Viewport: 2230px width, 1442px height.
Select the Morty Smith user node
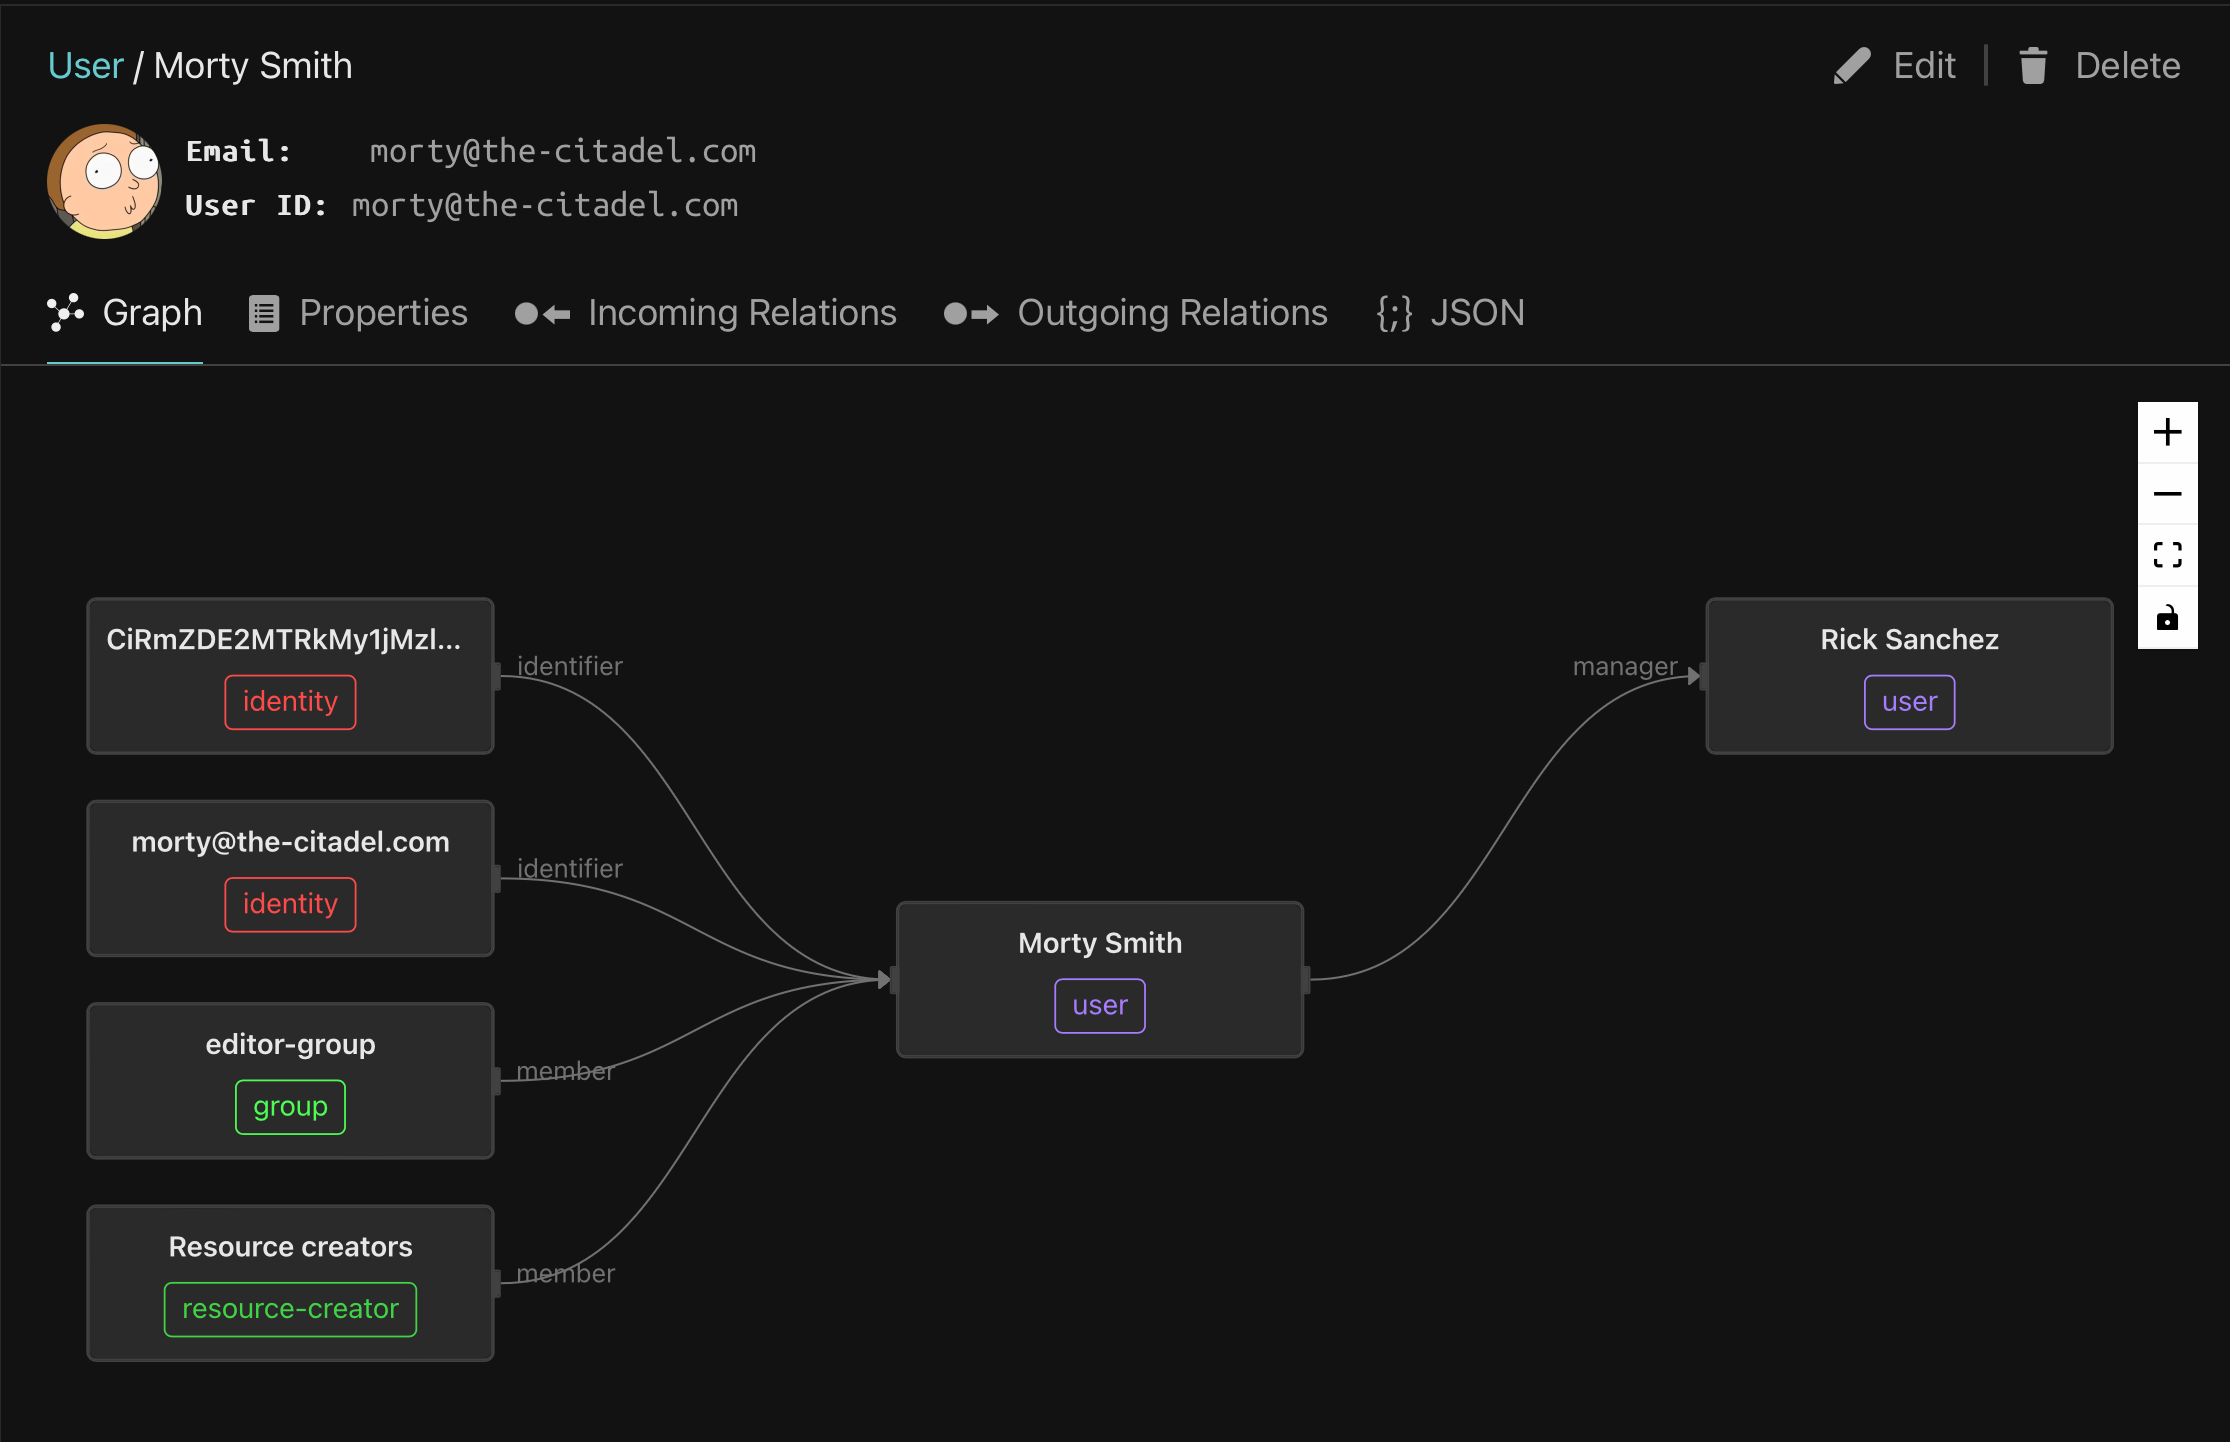(x=1100, y=980)
